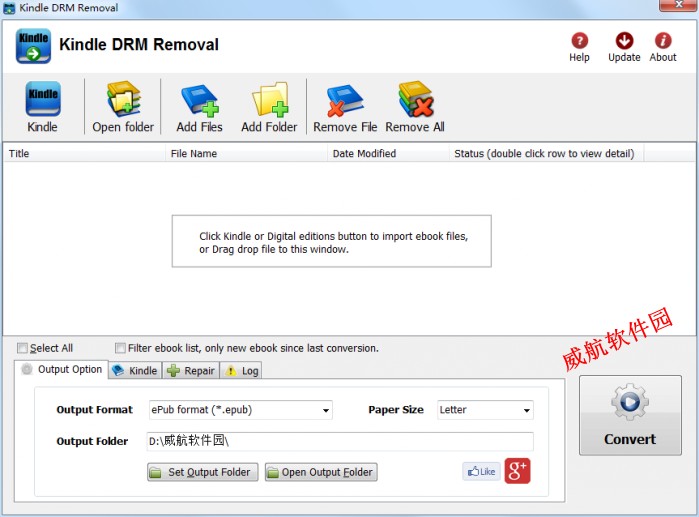Focus the Output Folder path field
The width and height of the screenshot is (699, 517).
click(340, 441)
